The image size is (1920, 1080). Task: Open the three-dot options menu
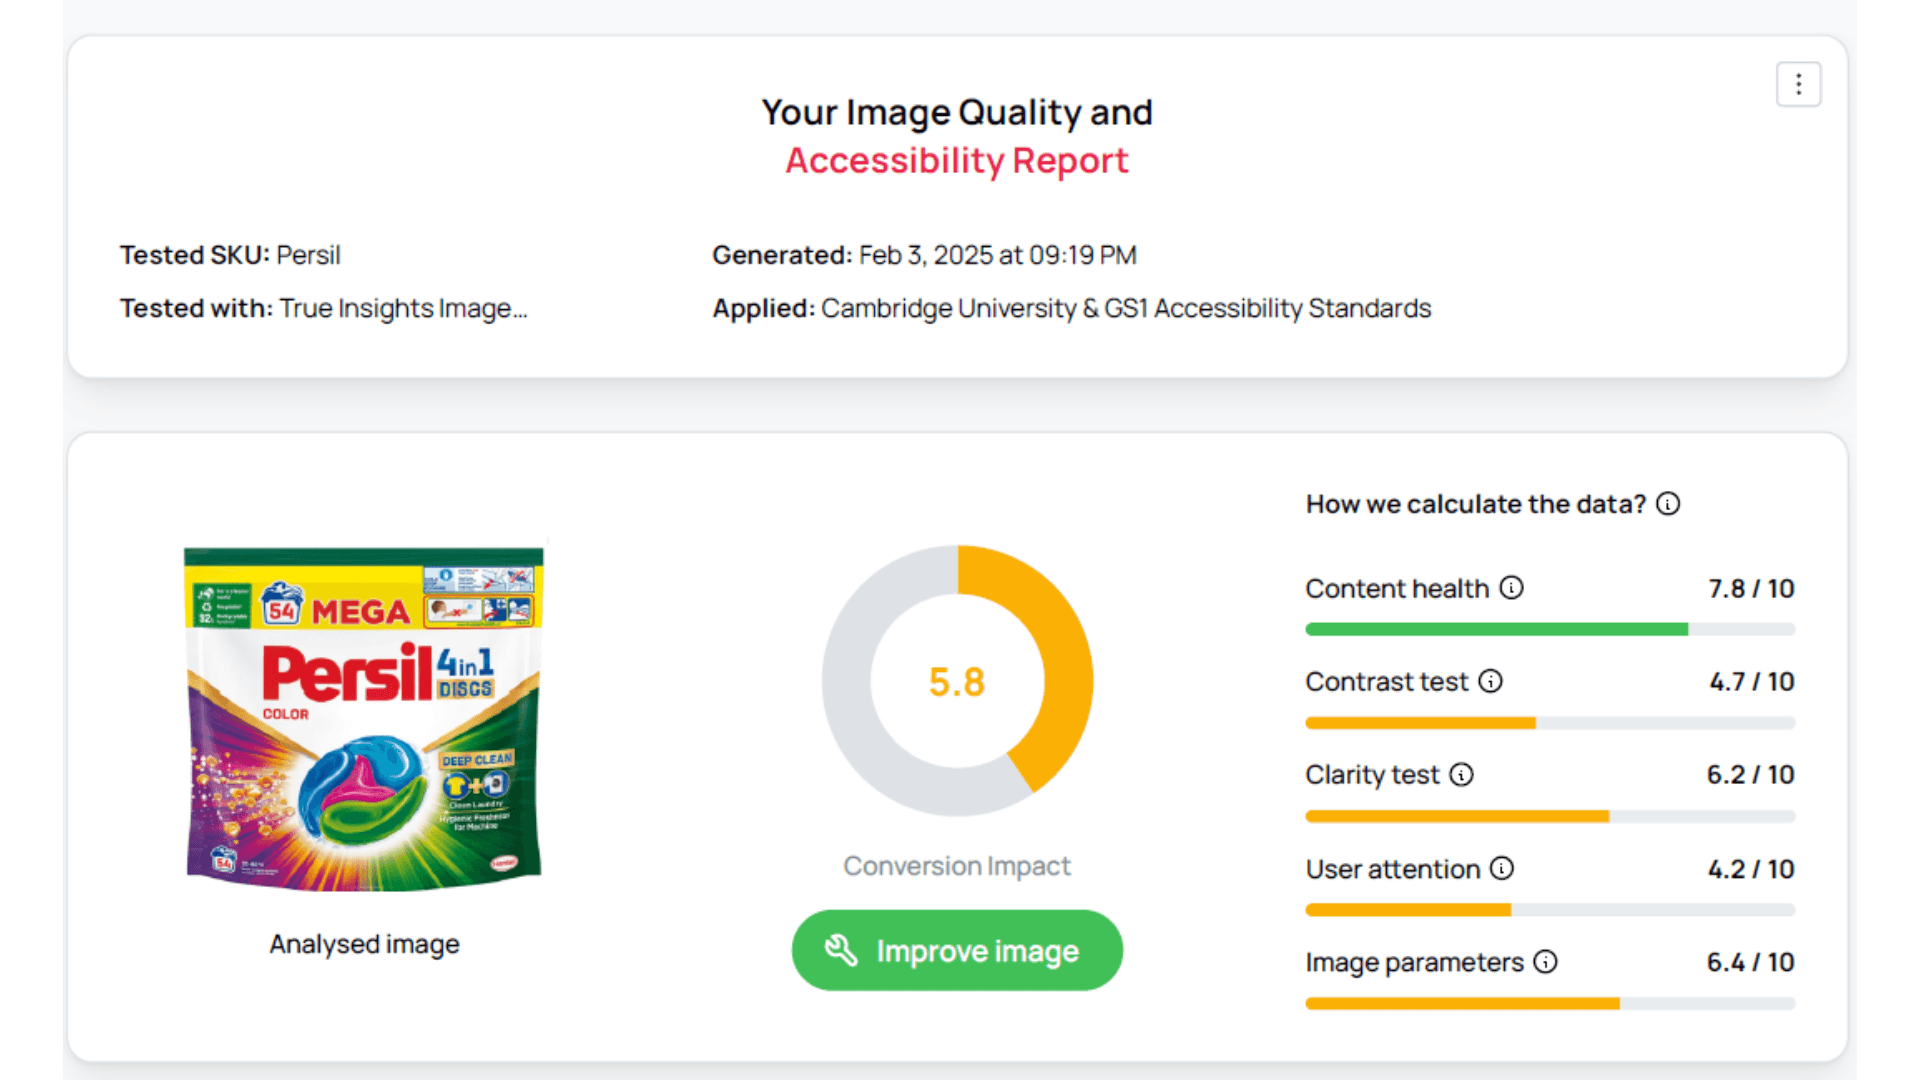1798,84
